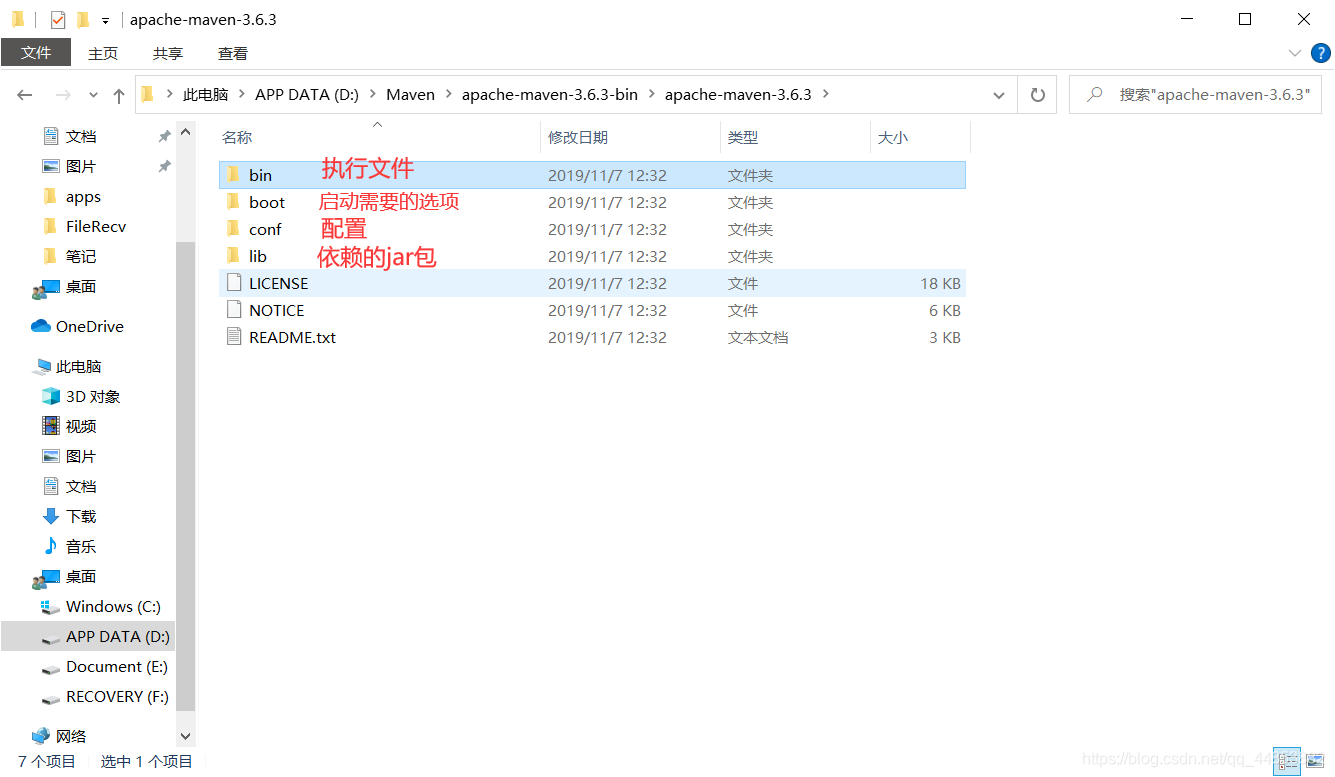Click the navigation pane vertical scrollbar
The image size is (1335, 777).
tap(185, 475)
